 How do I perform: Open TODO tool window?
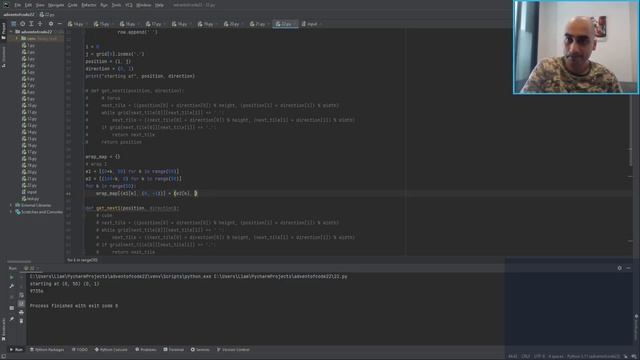(x=80, y=350)
